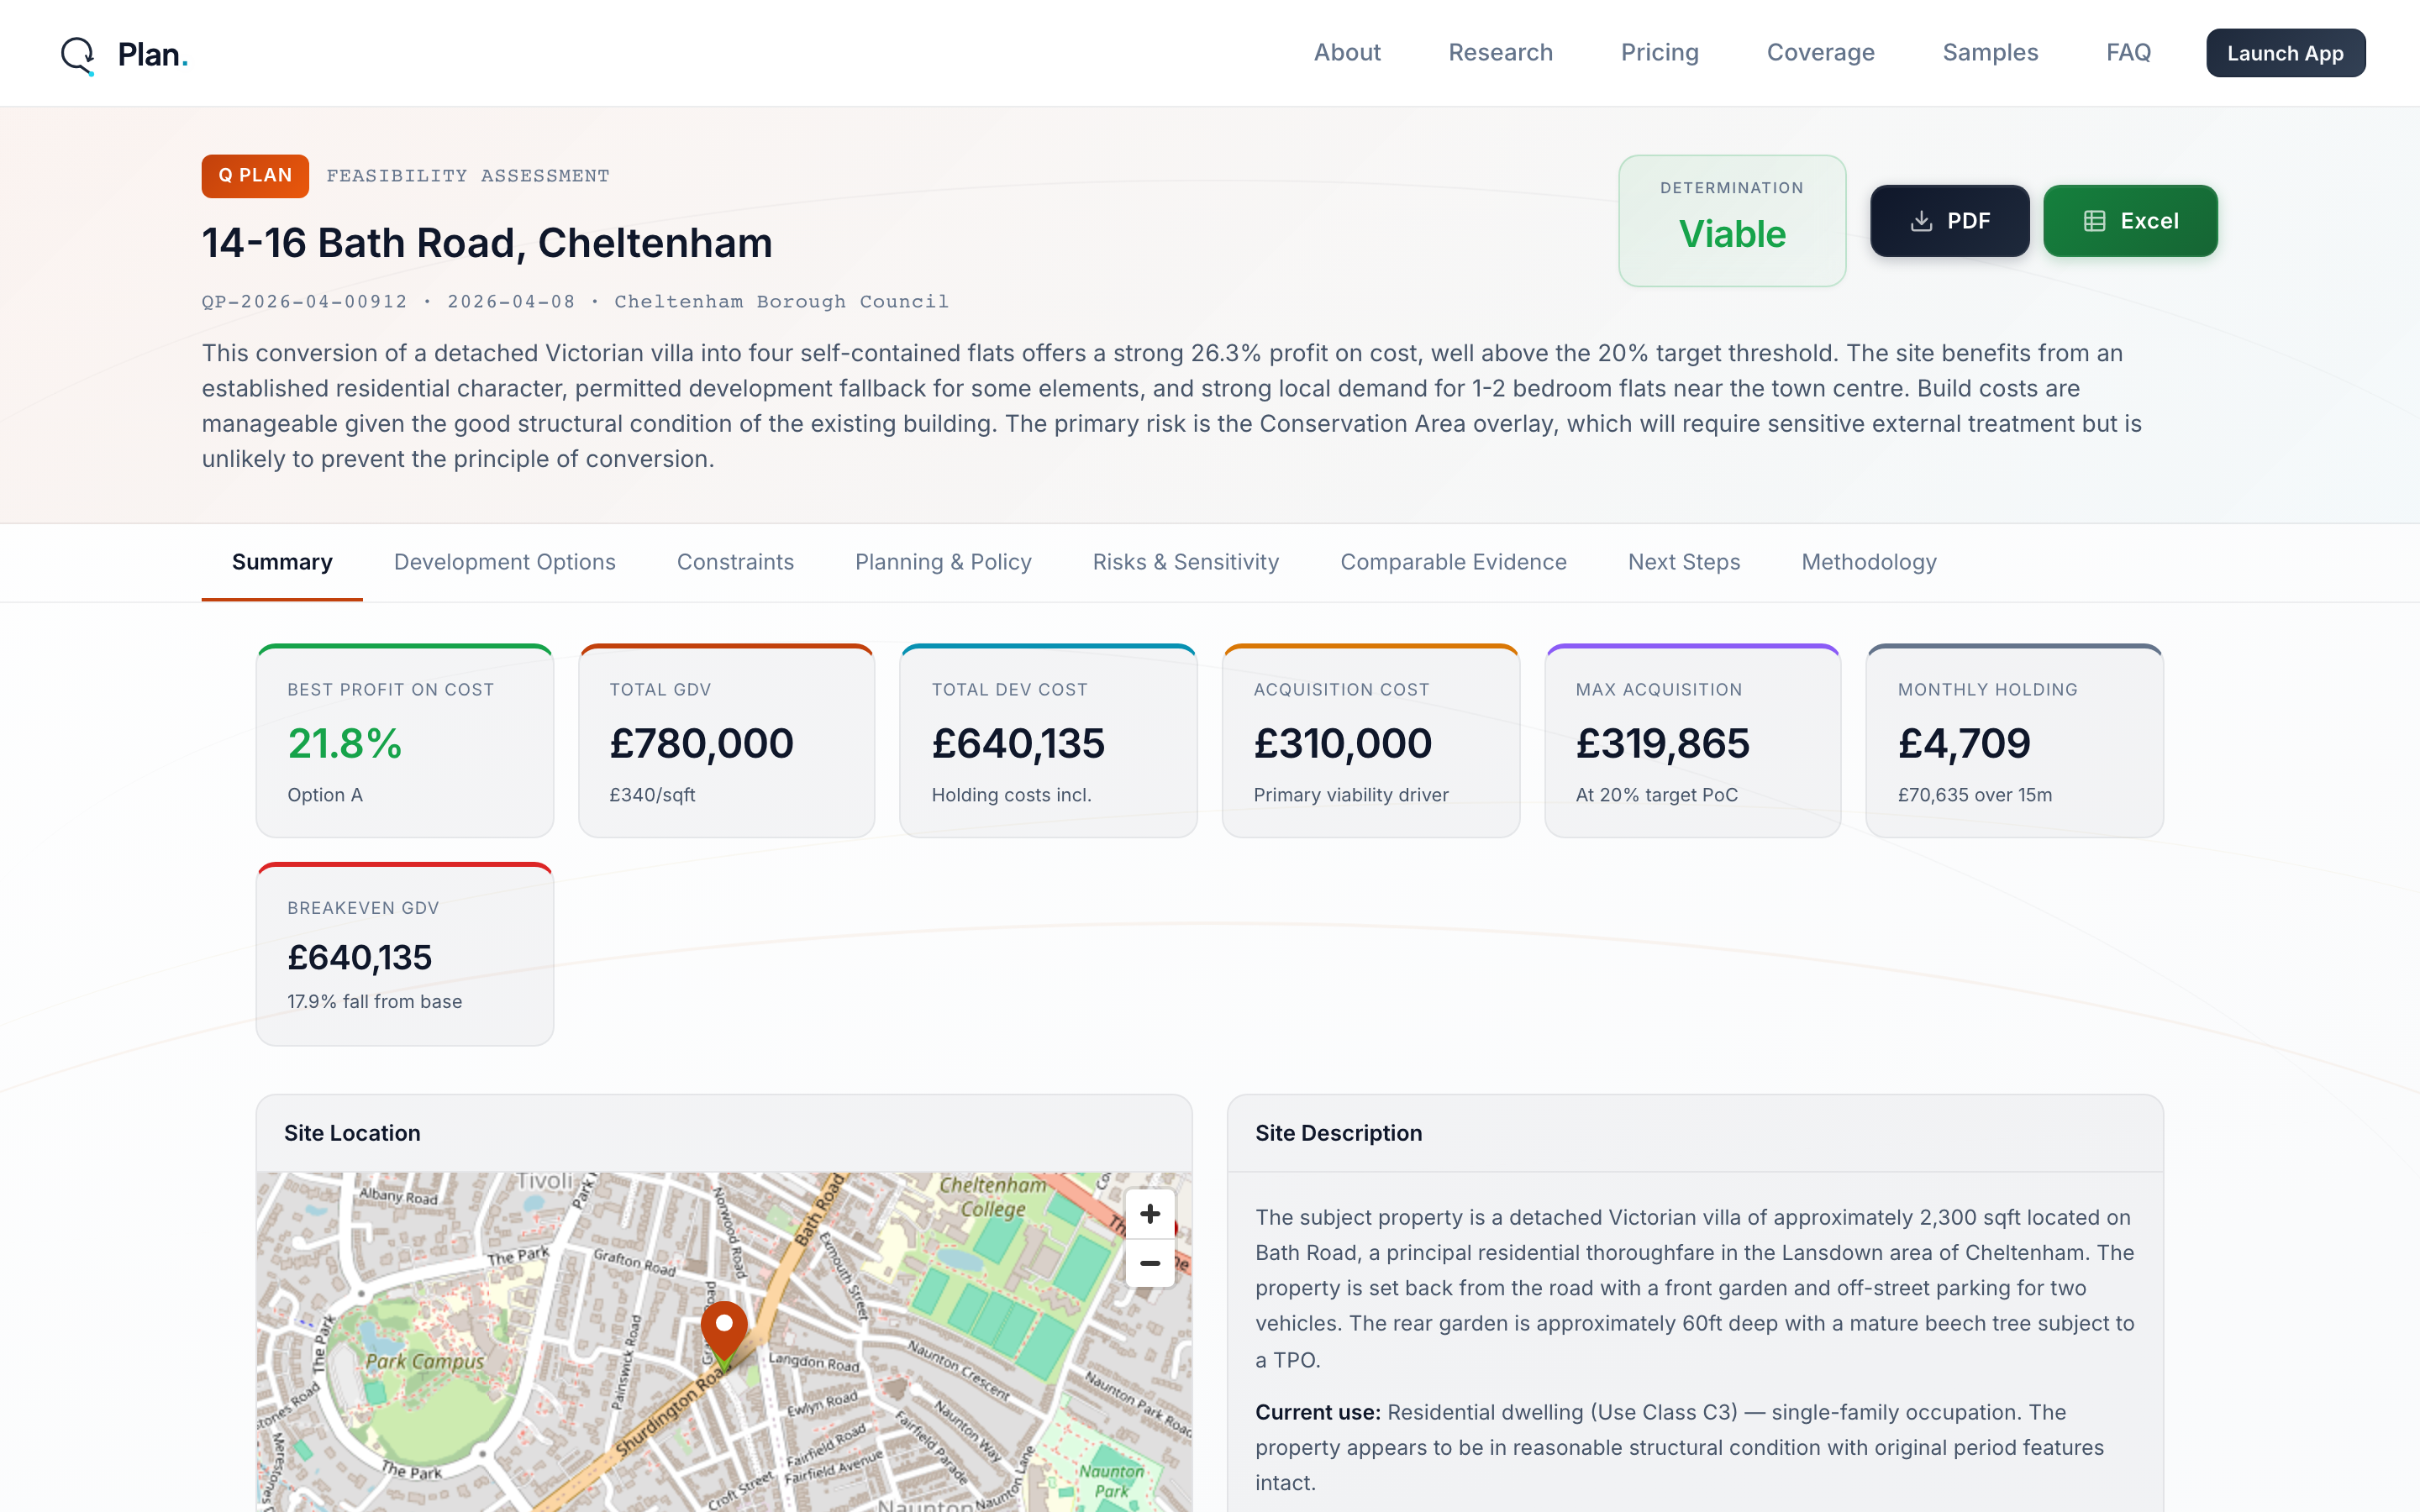Zoom in on the site map

(x=1149, y=1214)
